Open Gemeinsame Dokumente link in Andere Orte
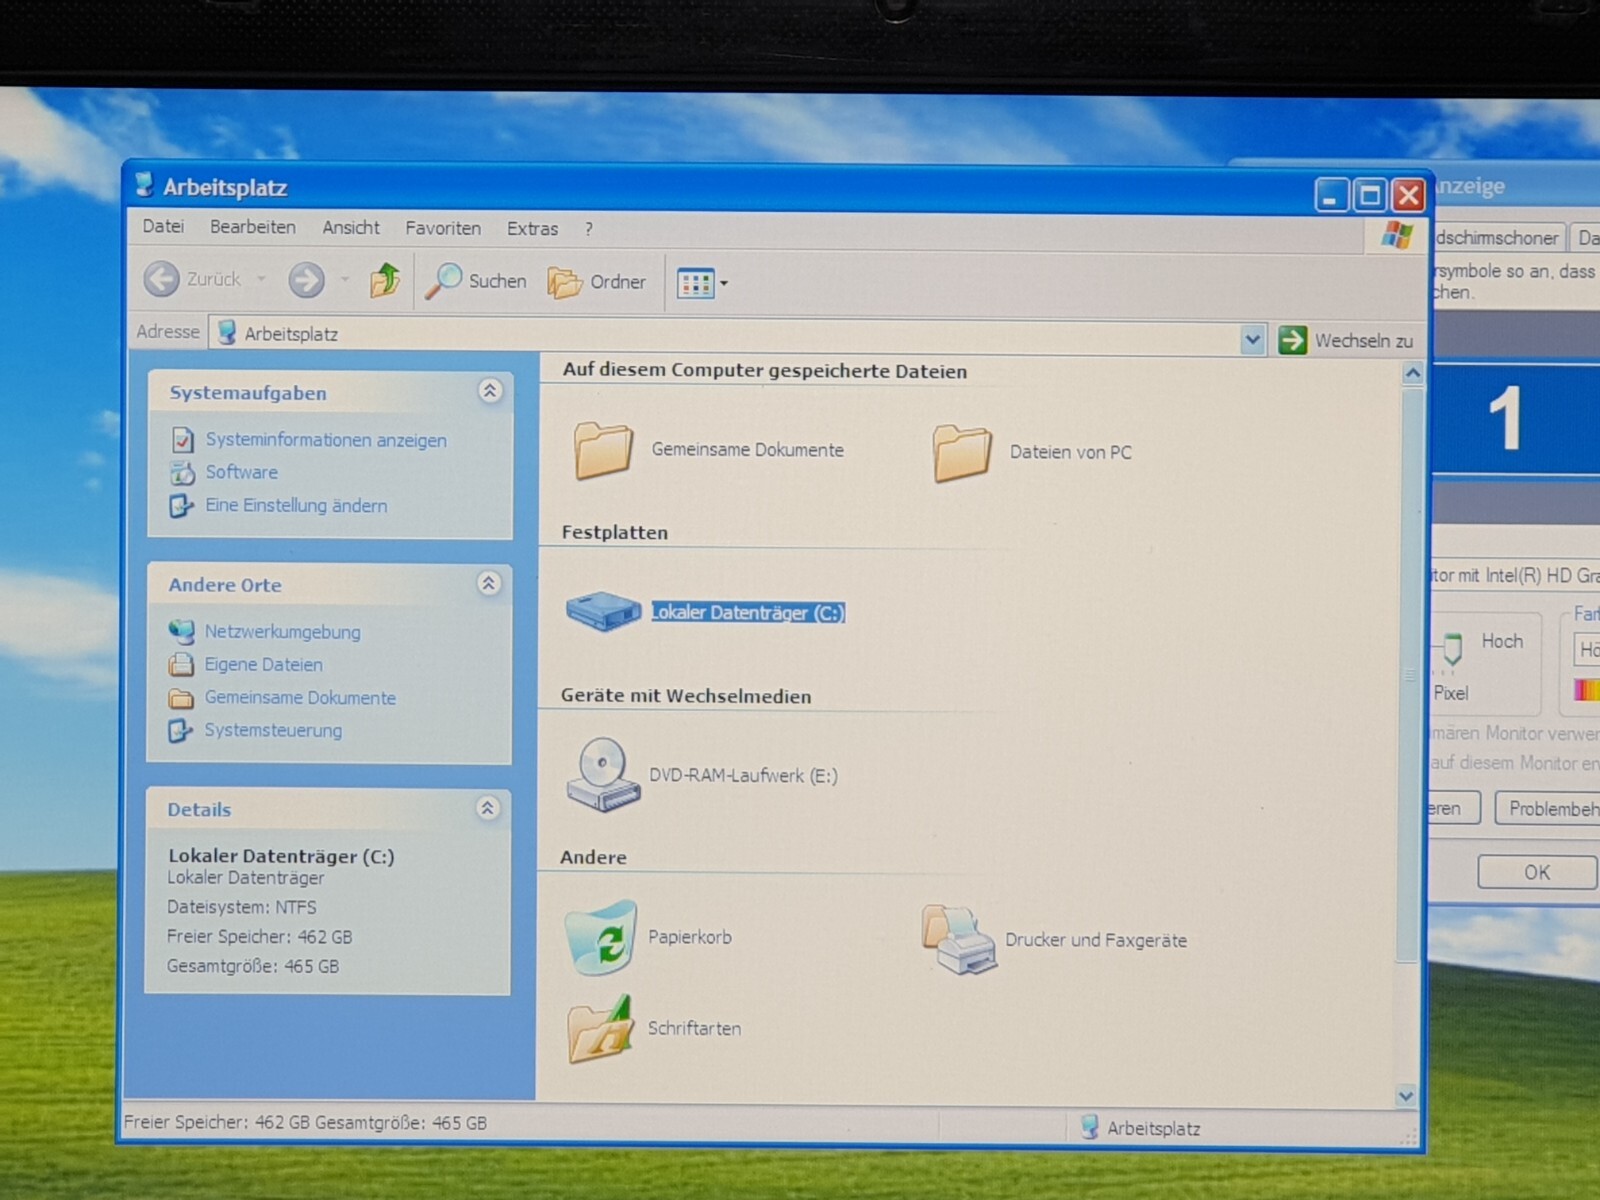 pos(300,697)
